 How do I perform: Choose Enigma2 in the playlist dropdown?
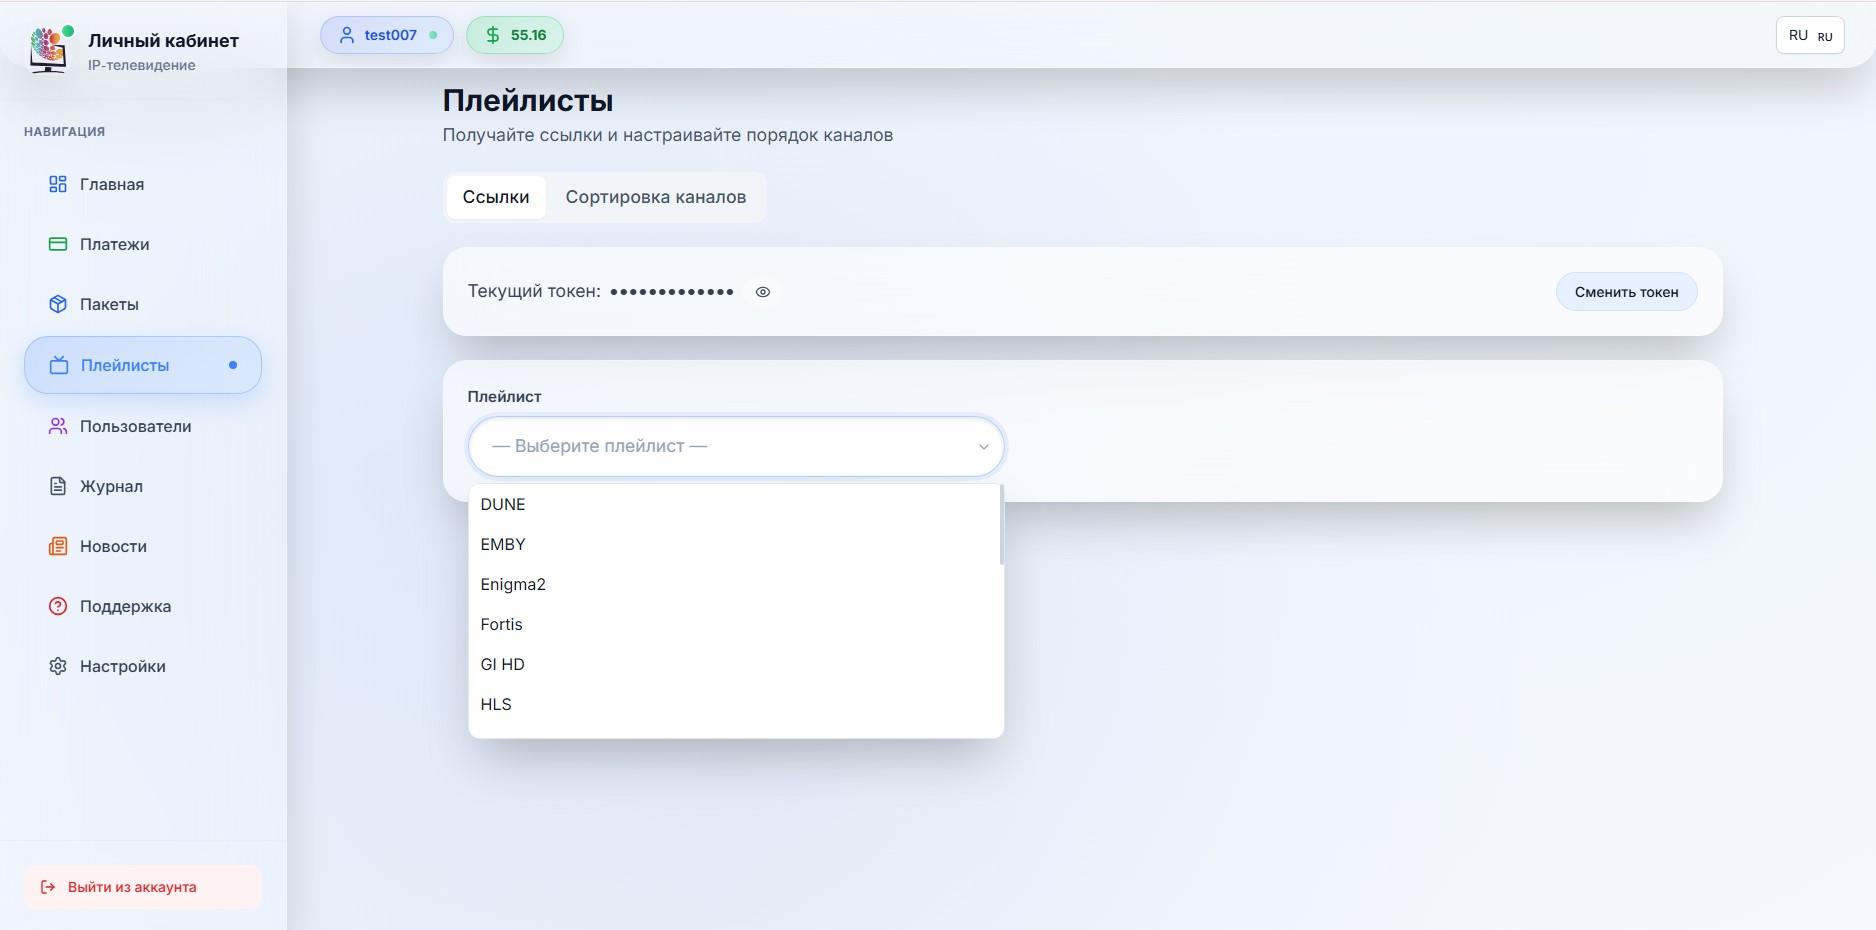point(513,584)
